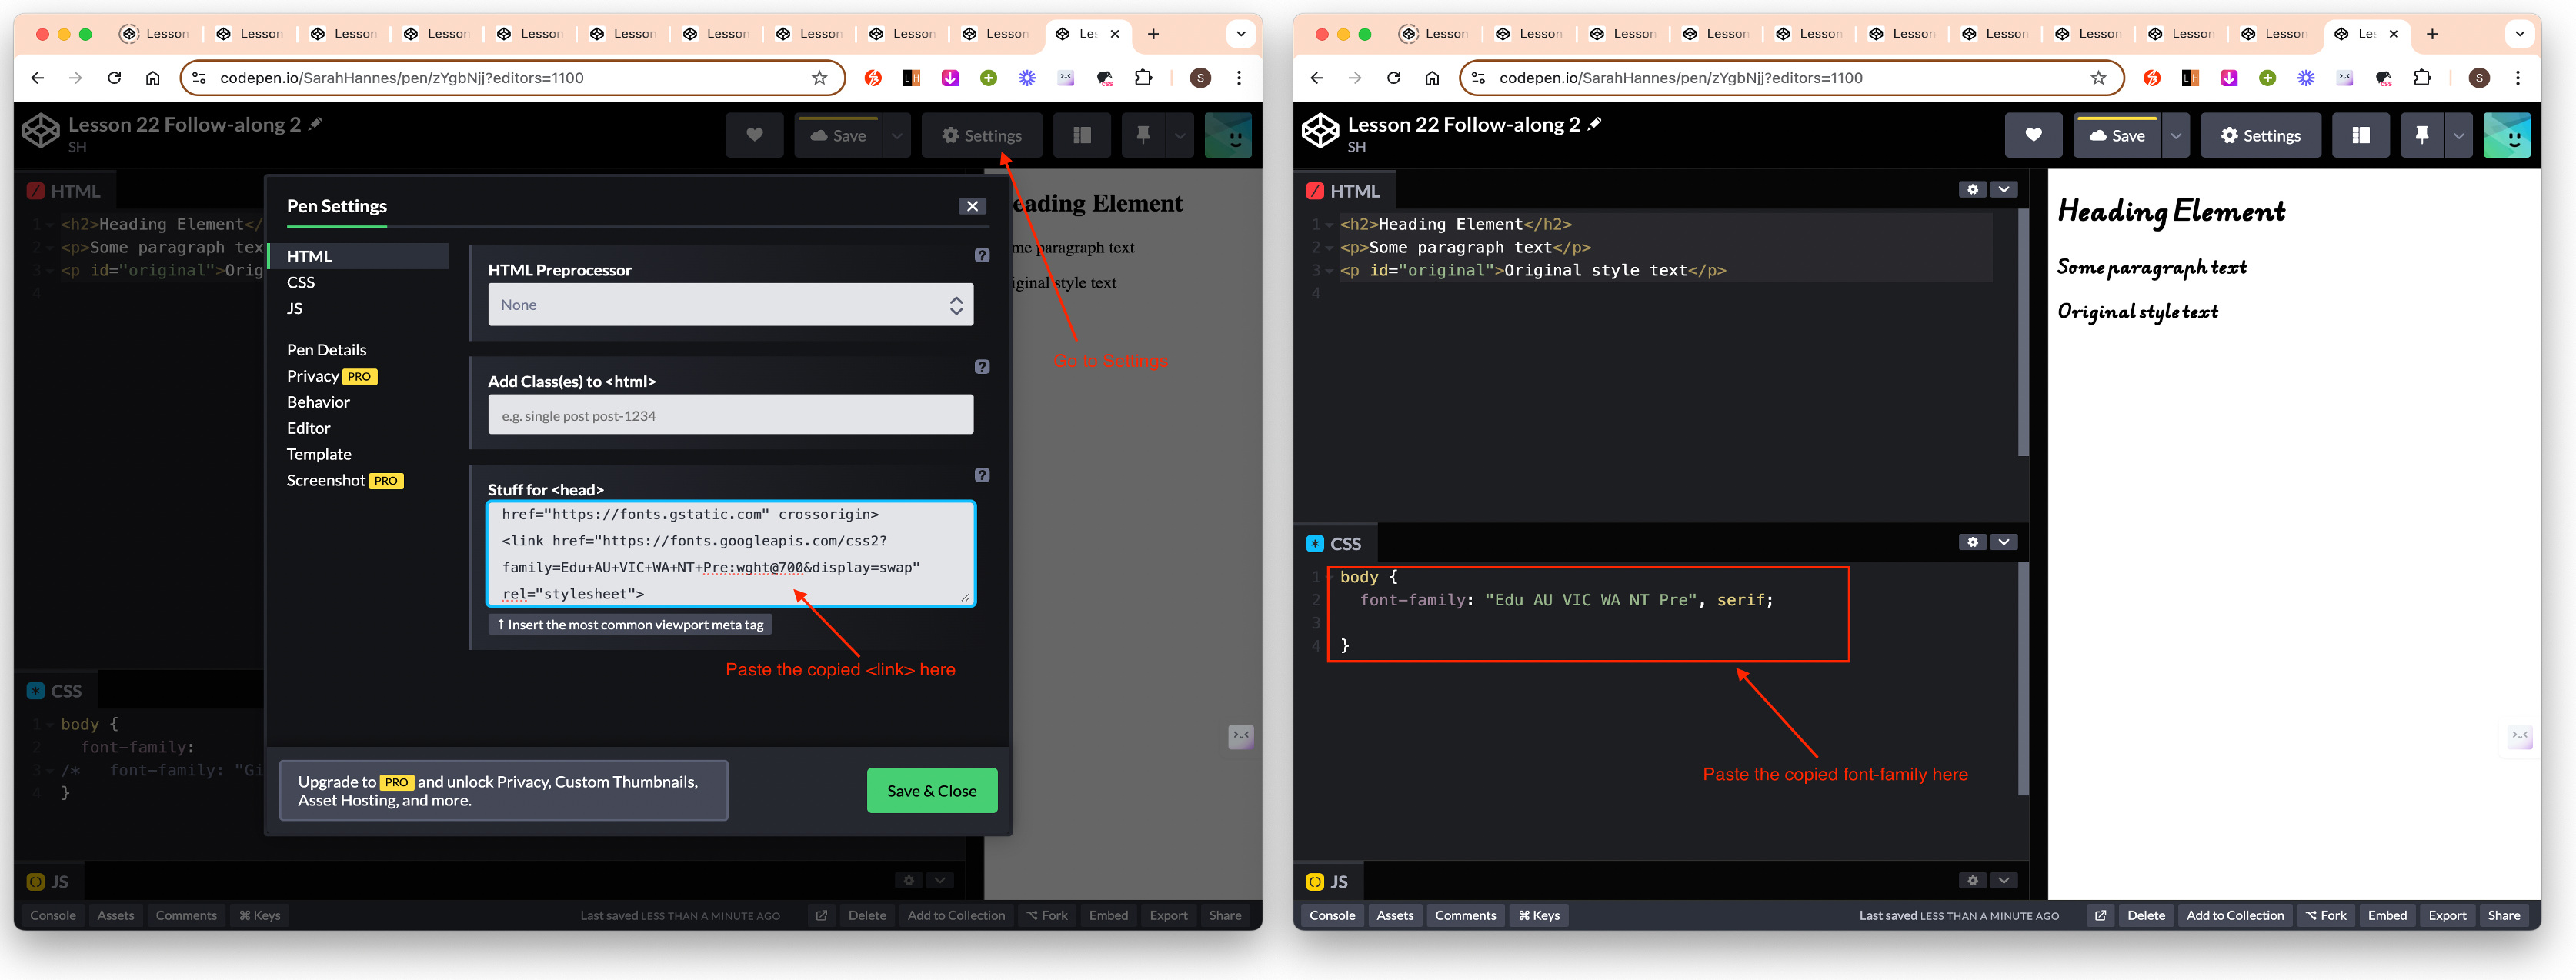
Task: Expand JS editor chevron menu in the right window
Action: pyautogui.click(x=2003, y=881)
